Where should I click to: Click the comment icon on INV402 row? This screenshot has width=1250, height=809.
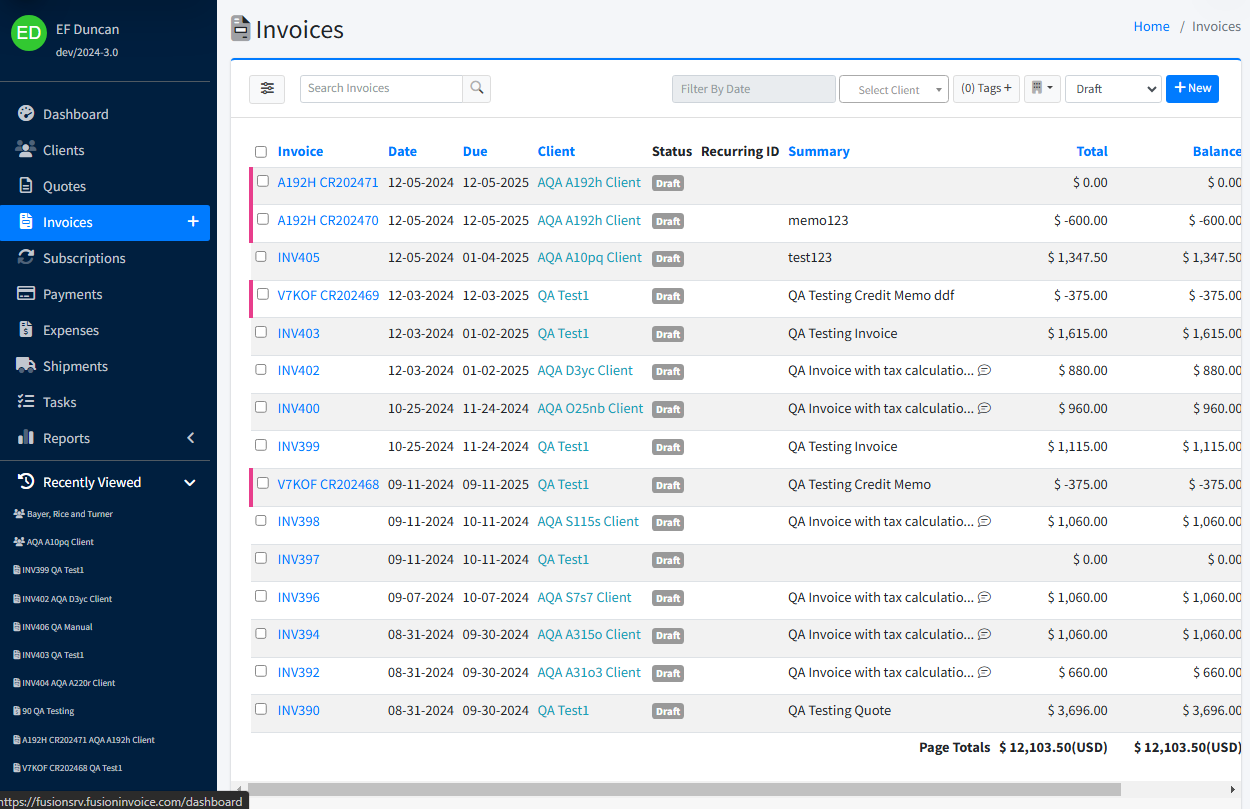click(984, 371)
